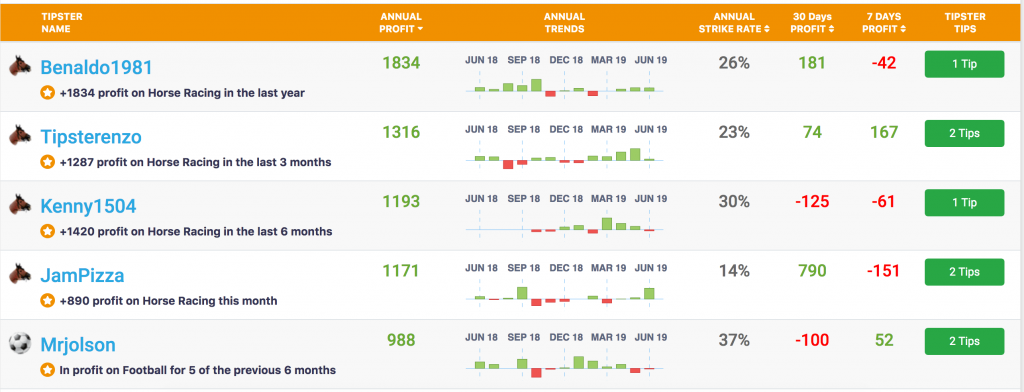View the 2 Tips button for Tipsterenzo

pos(964,133)
